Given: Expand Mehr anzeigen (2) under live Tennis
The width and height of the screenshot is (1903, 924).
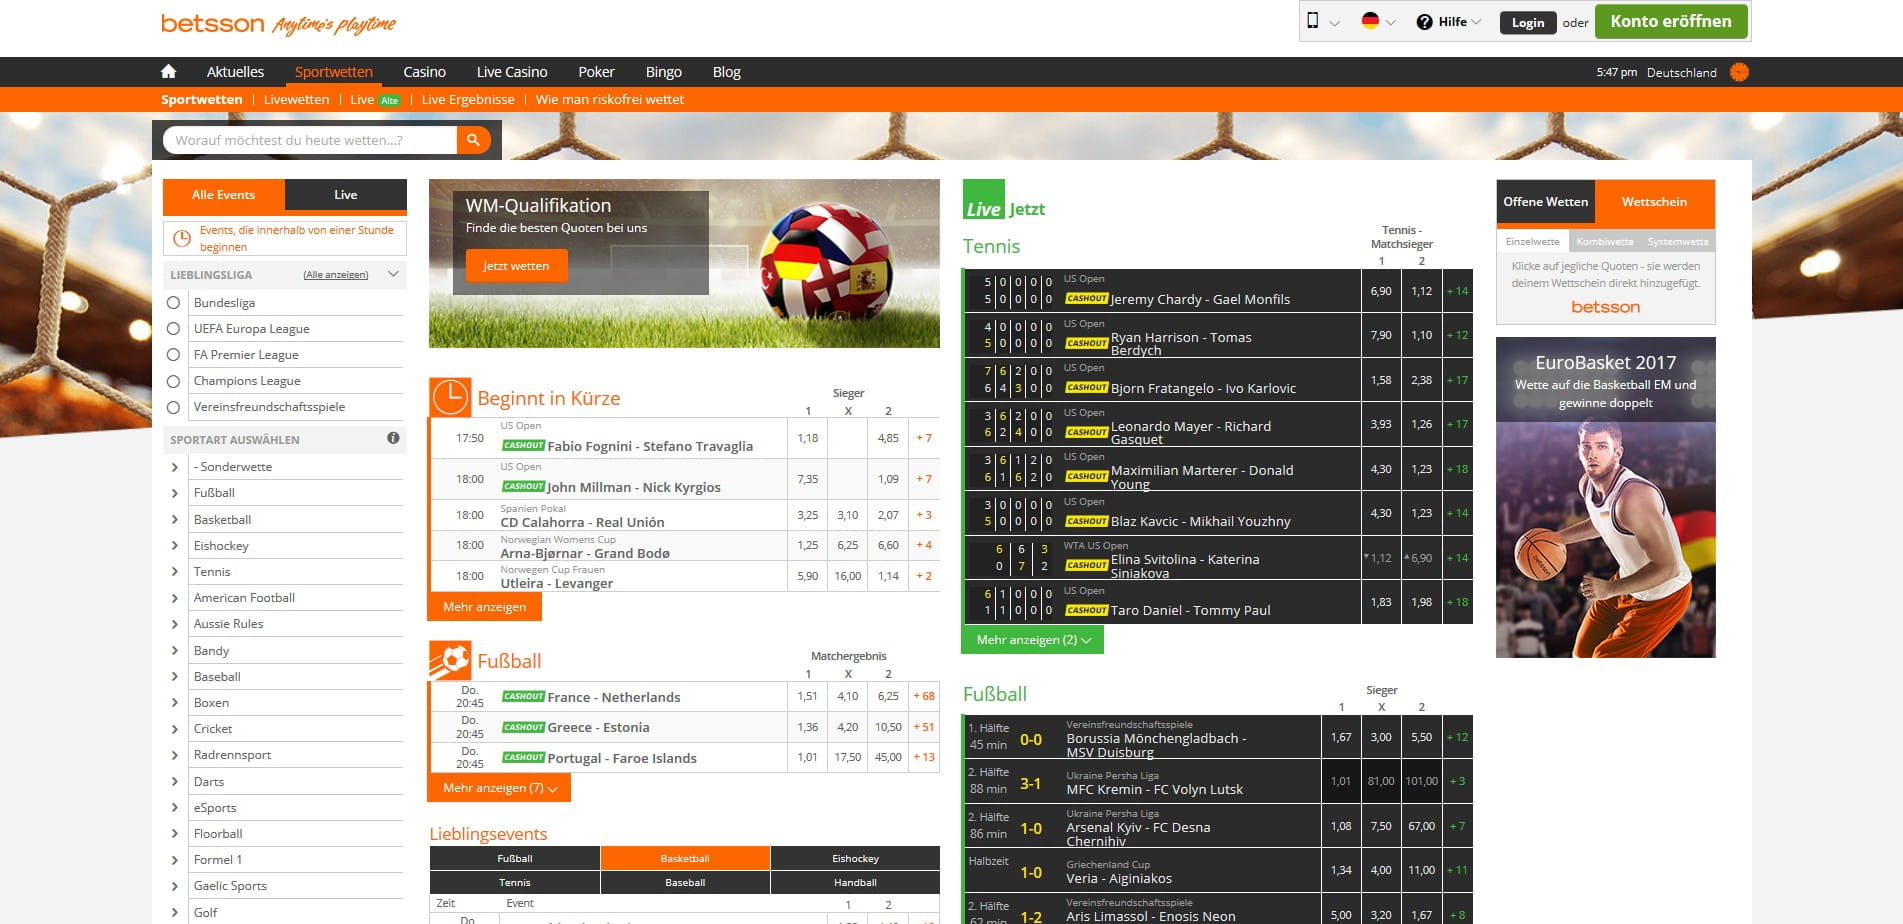Looking at the screenshot, I should (x=1032, y=639).
